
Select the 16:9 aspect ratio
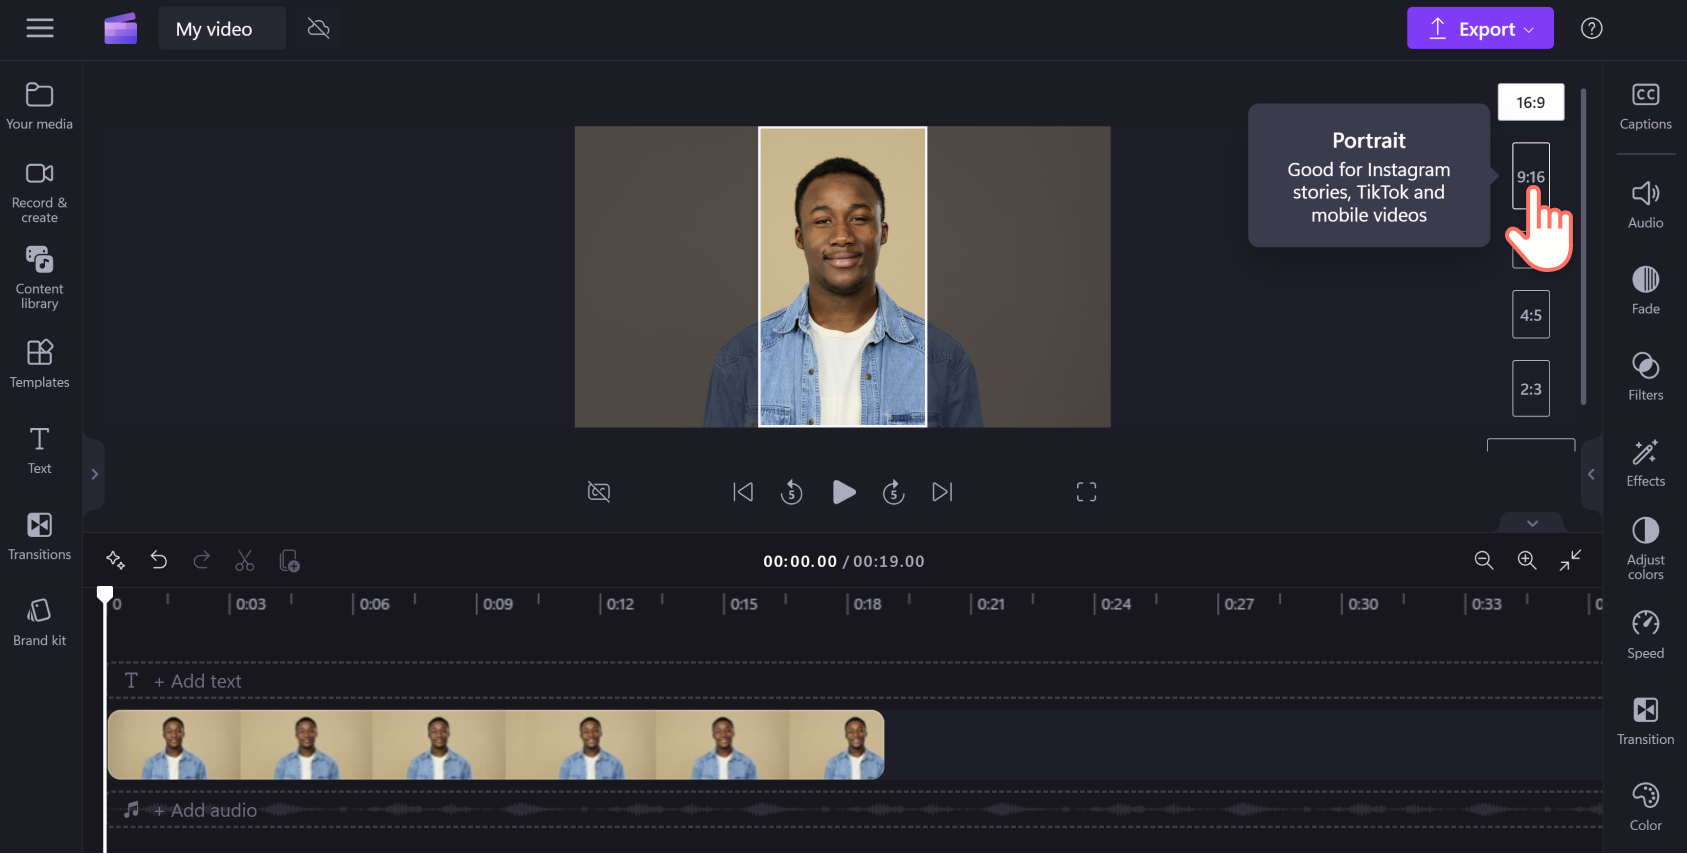pos(1531,102)
